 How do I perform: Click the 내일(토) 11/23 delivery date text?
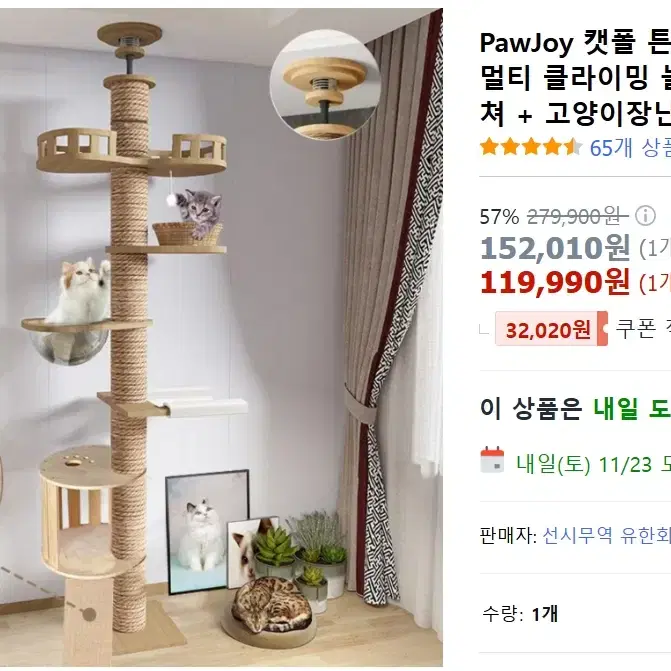tap(584, 464)
